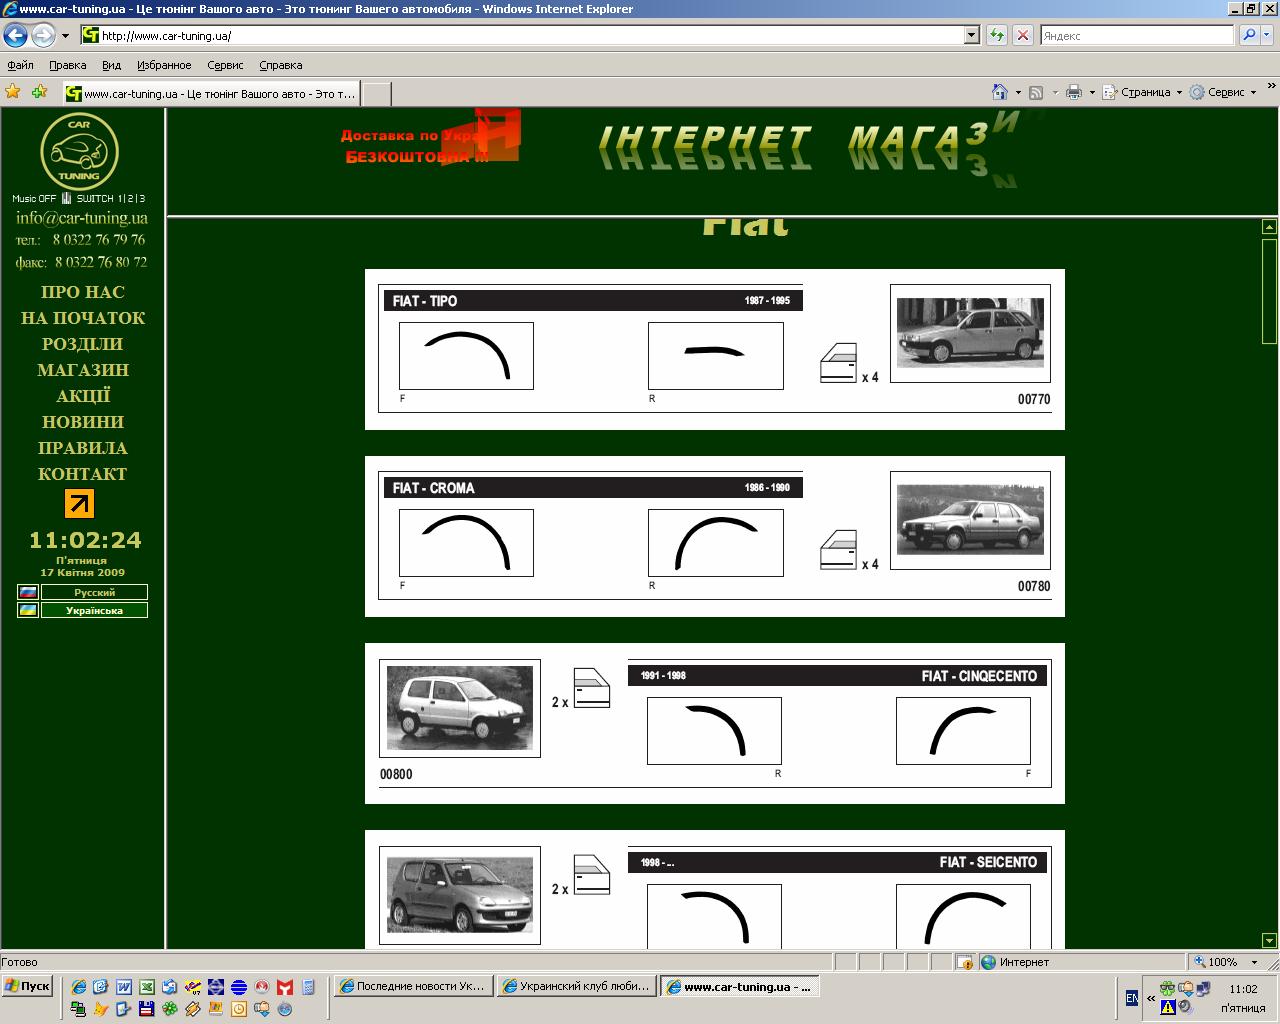Click the orange arrow icon in sidebar
Screen dimensions: 1280x1024
coord(79,503)
